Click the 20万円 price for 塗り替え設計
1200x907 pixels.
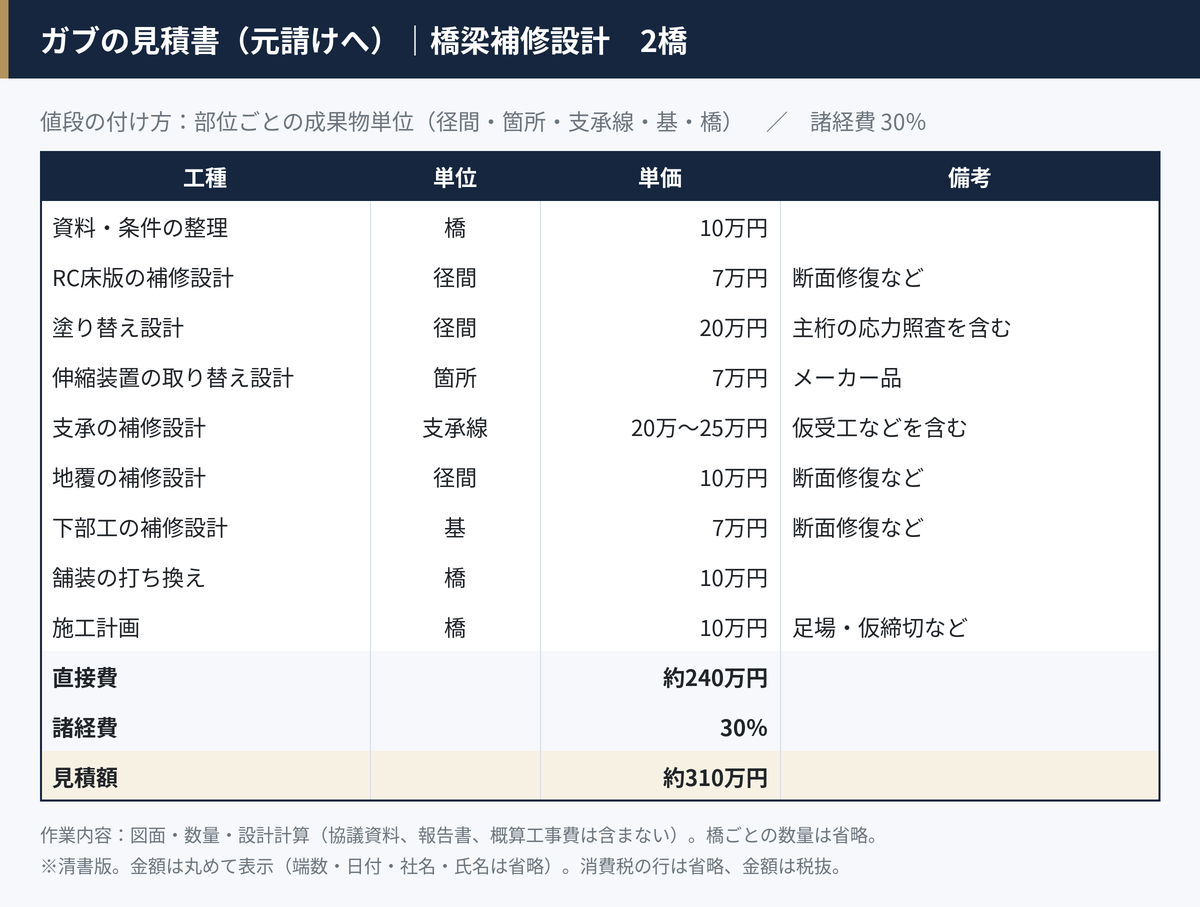click(734, 328)
